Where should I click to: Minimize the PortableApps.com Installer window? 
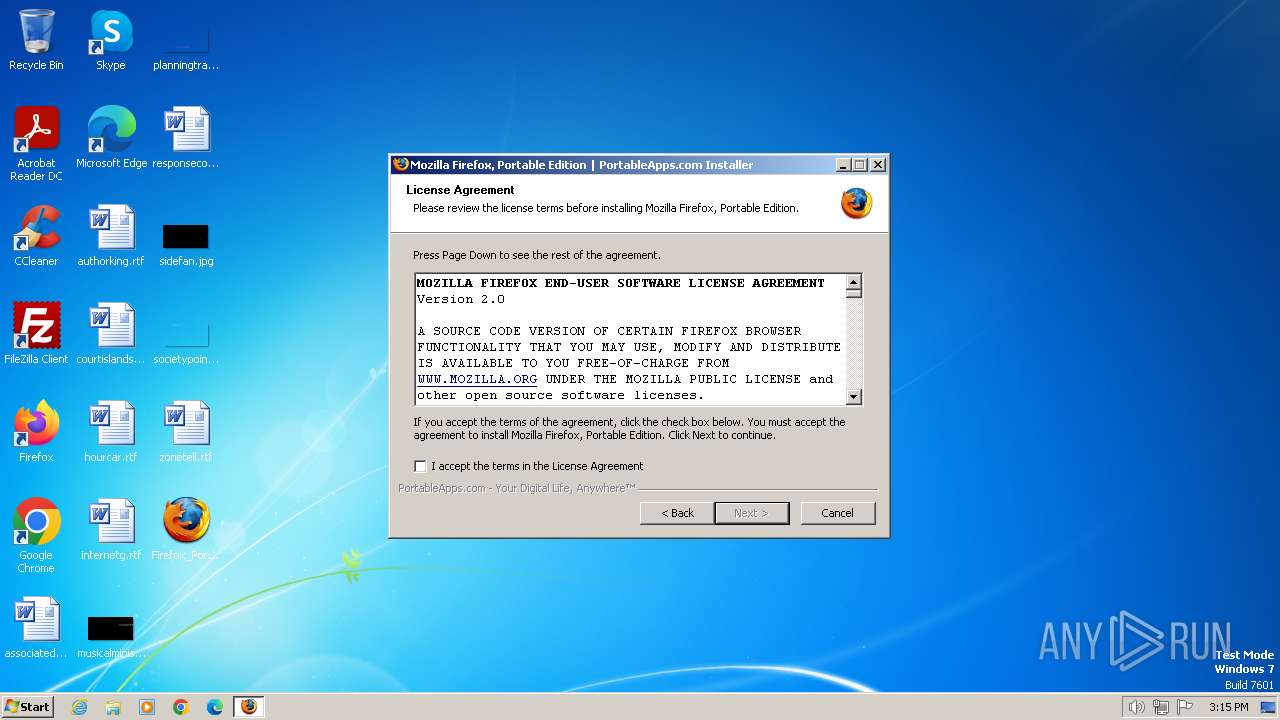tap(842, 165)
